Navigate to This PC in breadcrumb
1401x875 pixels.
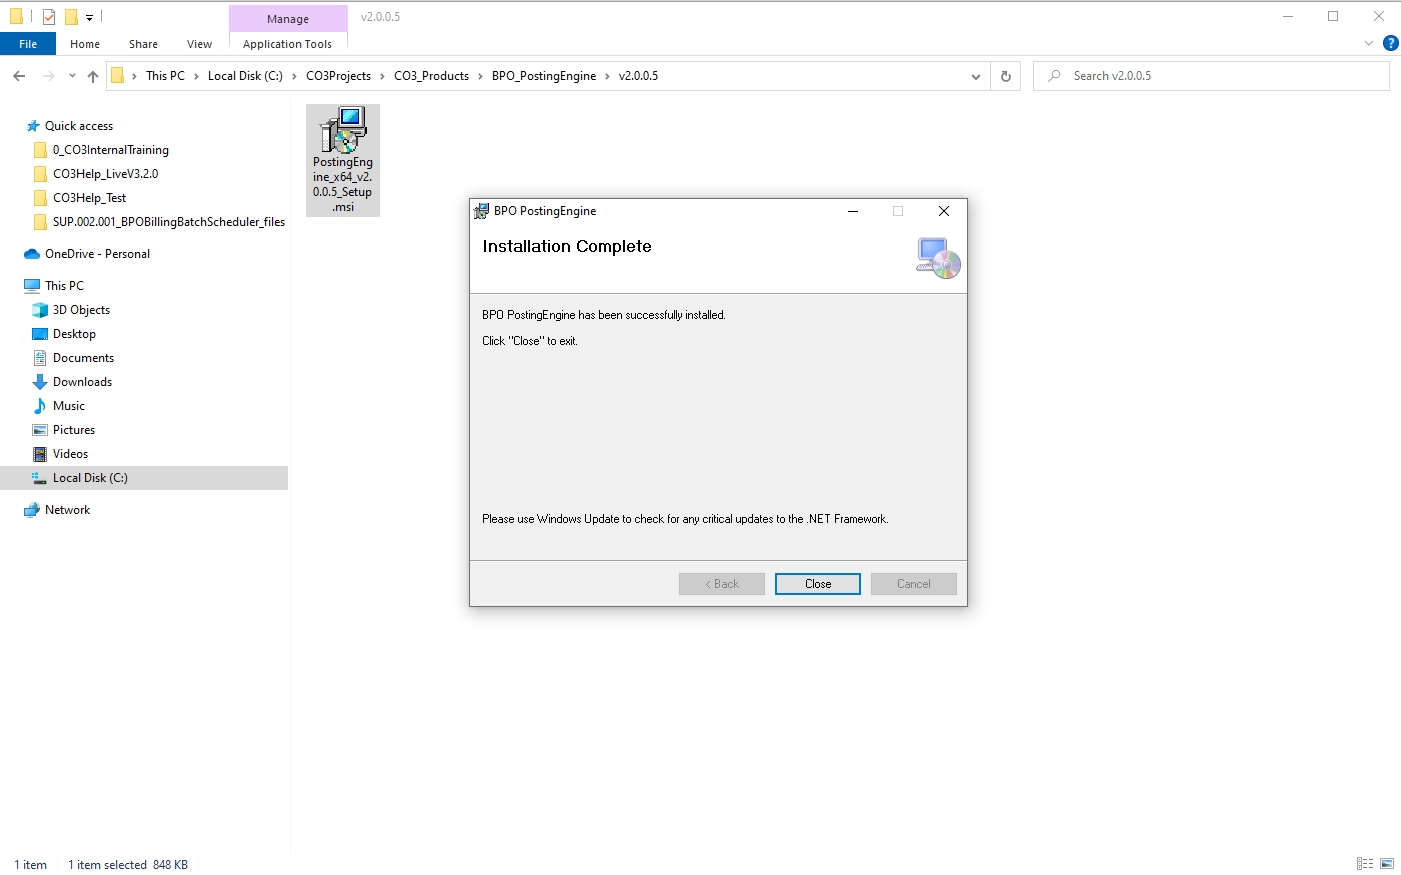pyautogui.click(x=165, y=76)
